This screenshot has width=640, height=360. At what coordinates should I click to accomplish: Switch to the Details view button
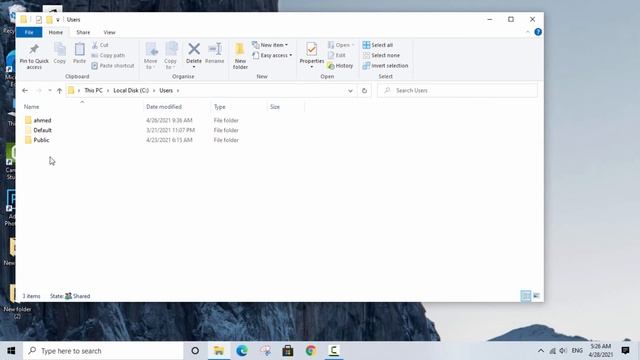click(526, 296)
